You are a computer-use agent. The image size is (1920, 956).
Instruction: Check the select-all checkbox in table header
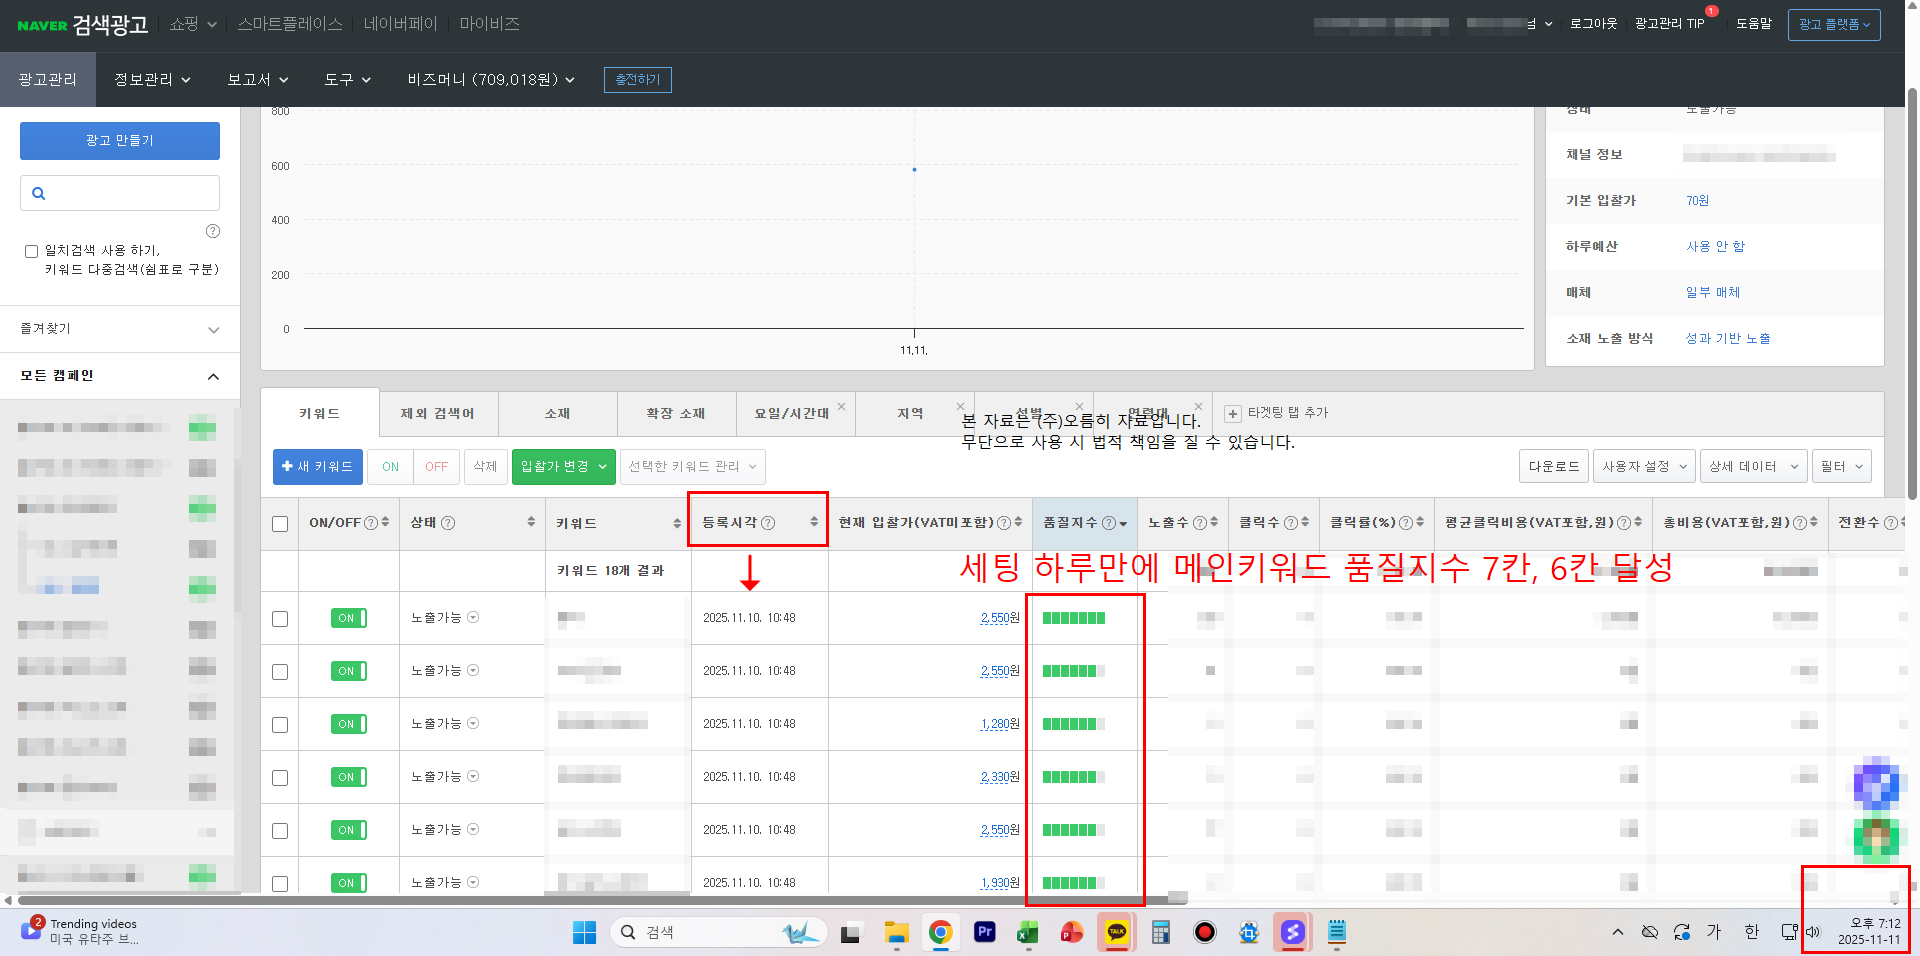[x=280, y=524]
